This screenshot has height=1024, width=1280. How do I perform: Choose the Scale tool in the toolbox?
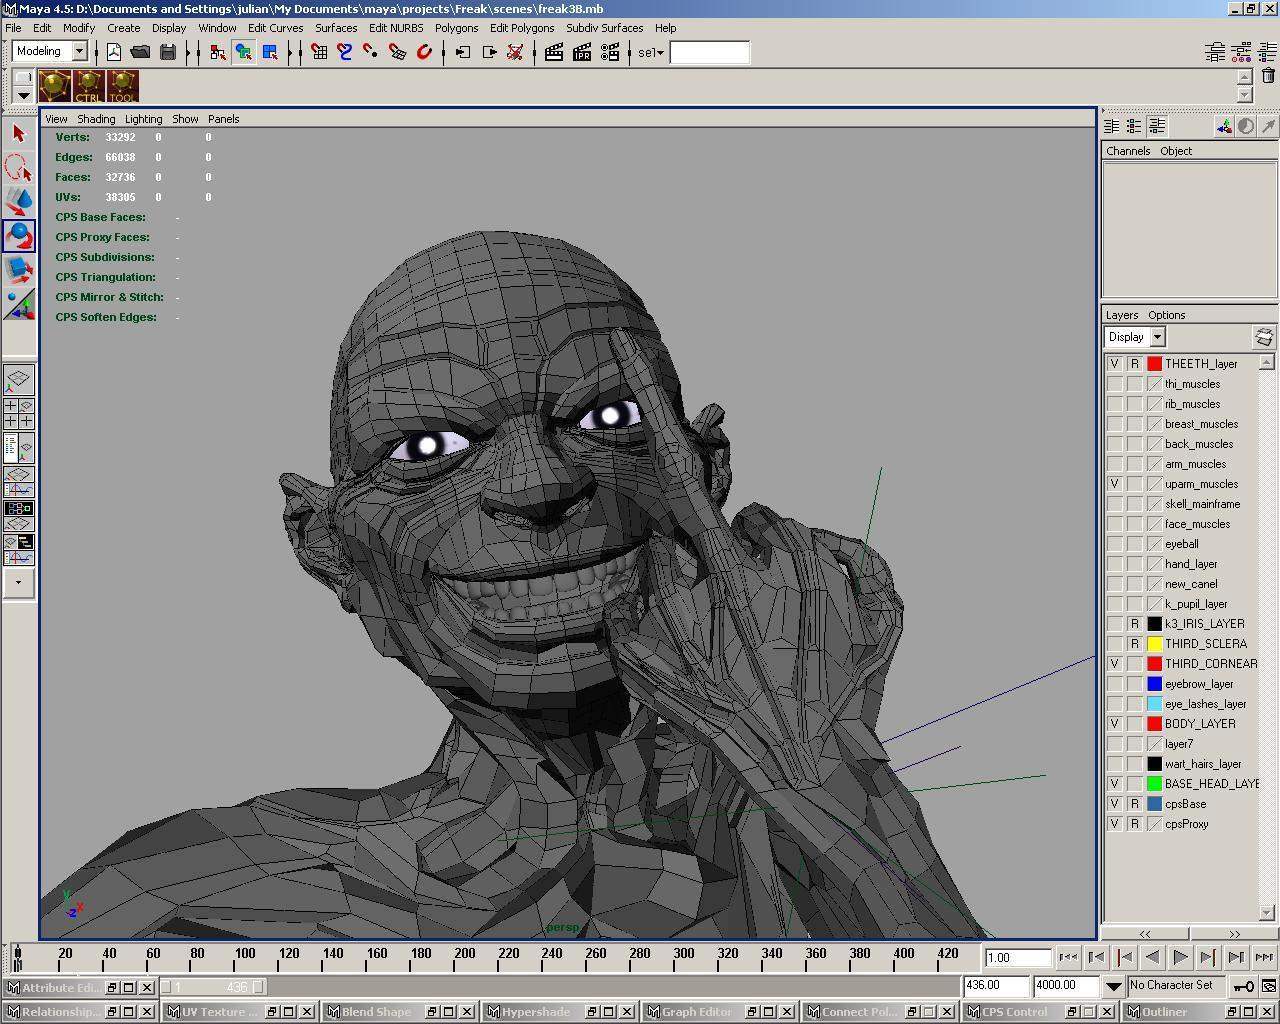point(18,269)
